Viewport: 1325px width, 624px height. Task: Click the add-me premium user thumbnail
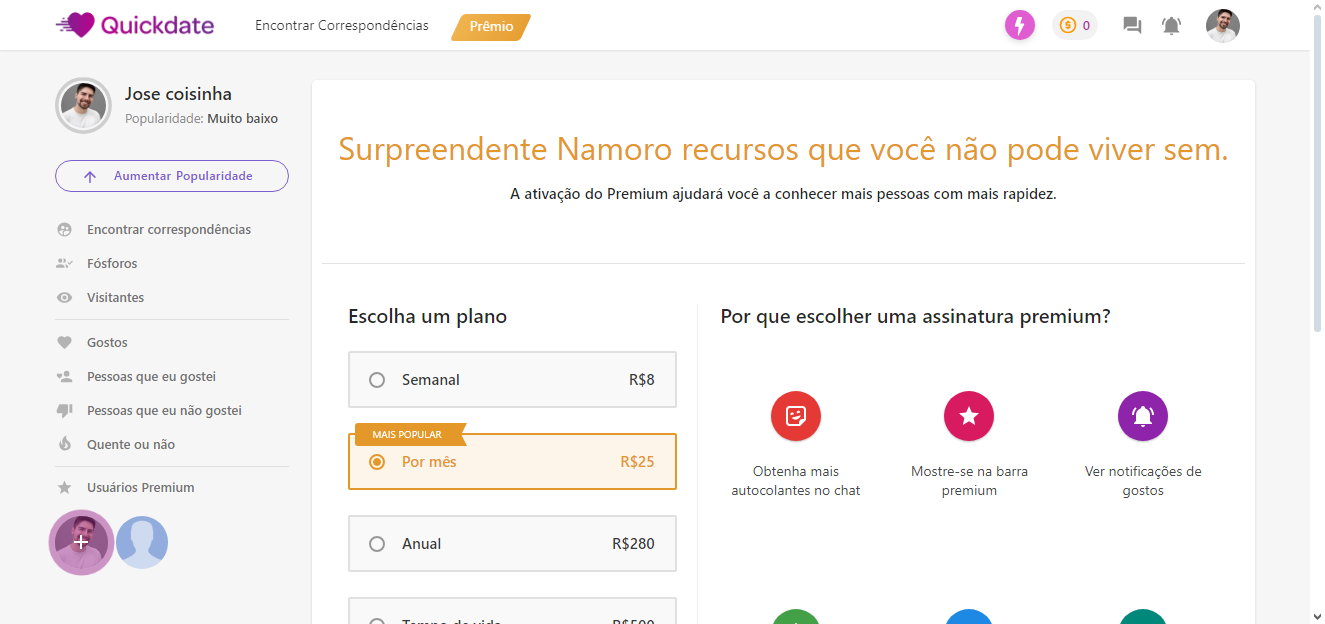(81, 542)
